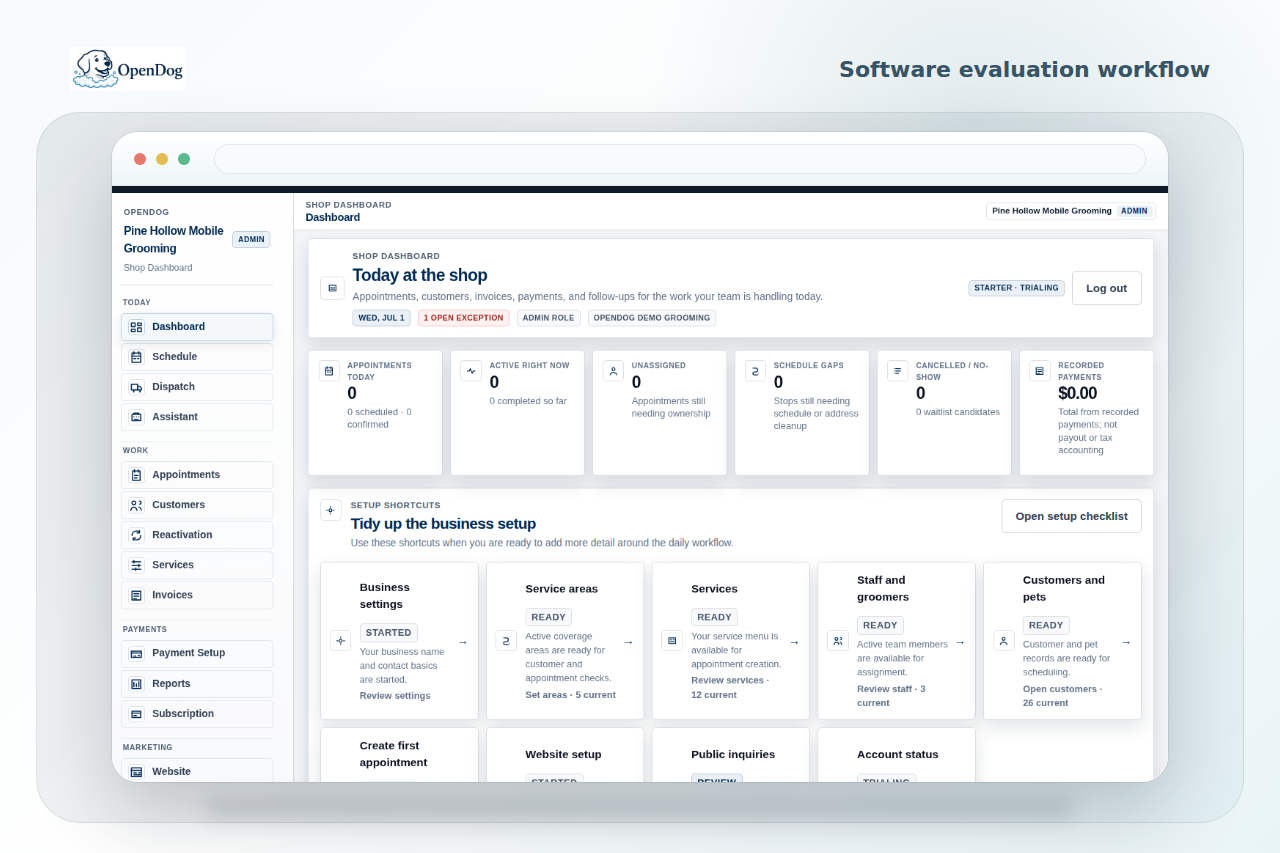Viewport: 1280px width, 853px height.
Task: Open Schedule in the sidebar
Action: click(197, 357)
